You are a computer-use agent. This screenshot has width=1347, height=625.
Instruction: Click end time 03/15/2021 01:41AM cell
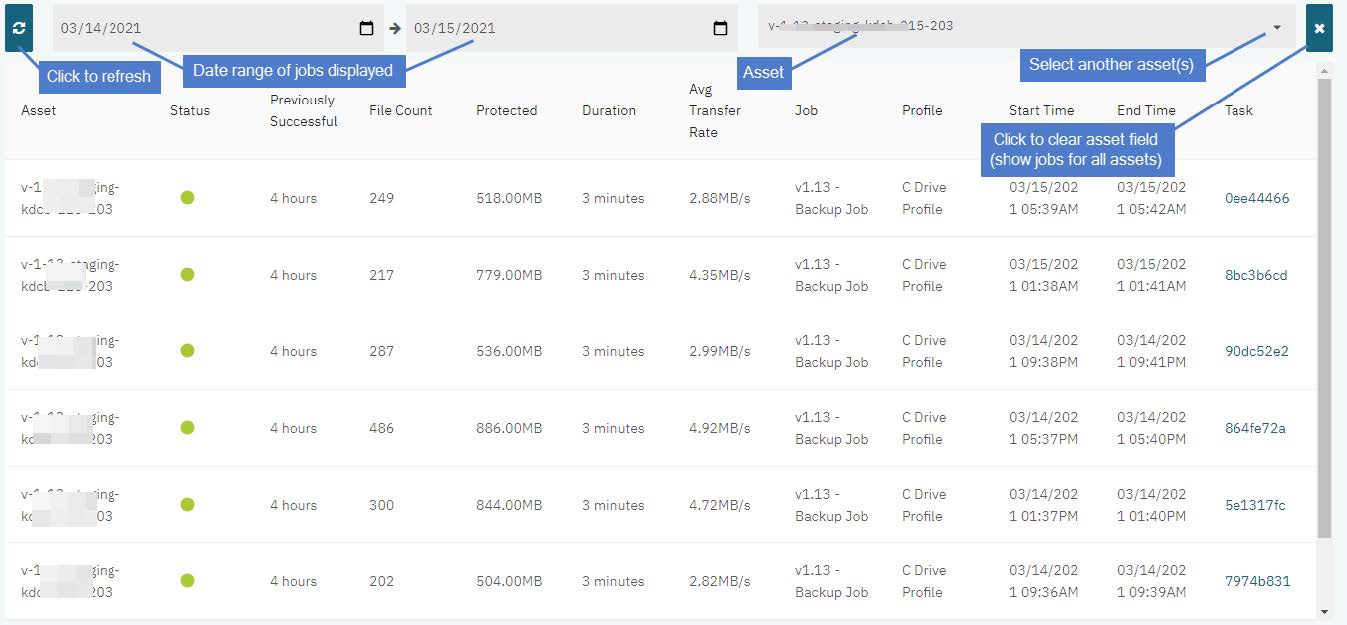pos(1152,275)
